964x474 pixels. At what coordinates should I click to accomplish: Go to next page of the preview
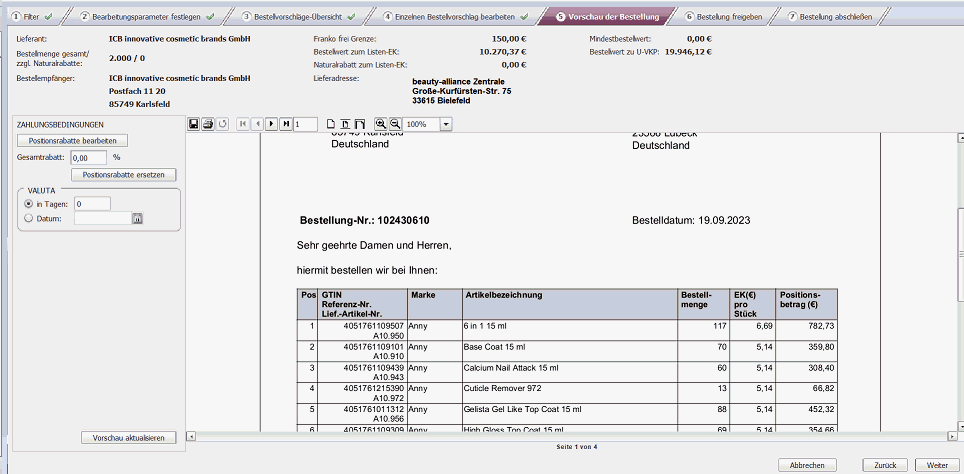[x=271, y=124]
